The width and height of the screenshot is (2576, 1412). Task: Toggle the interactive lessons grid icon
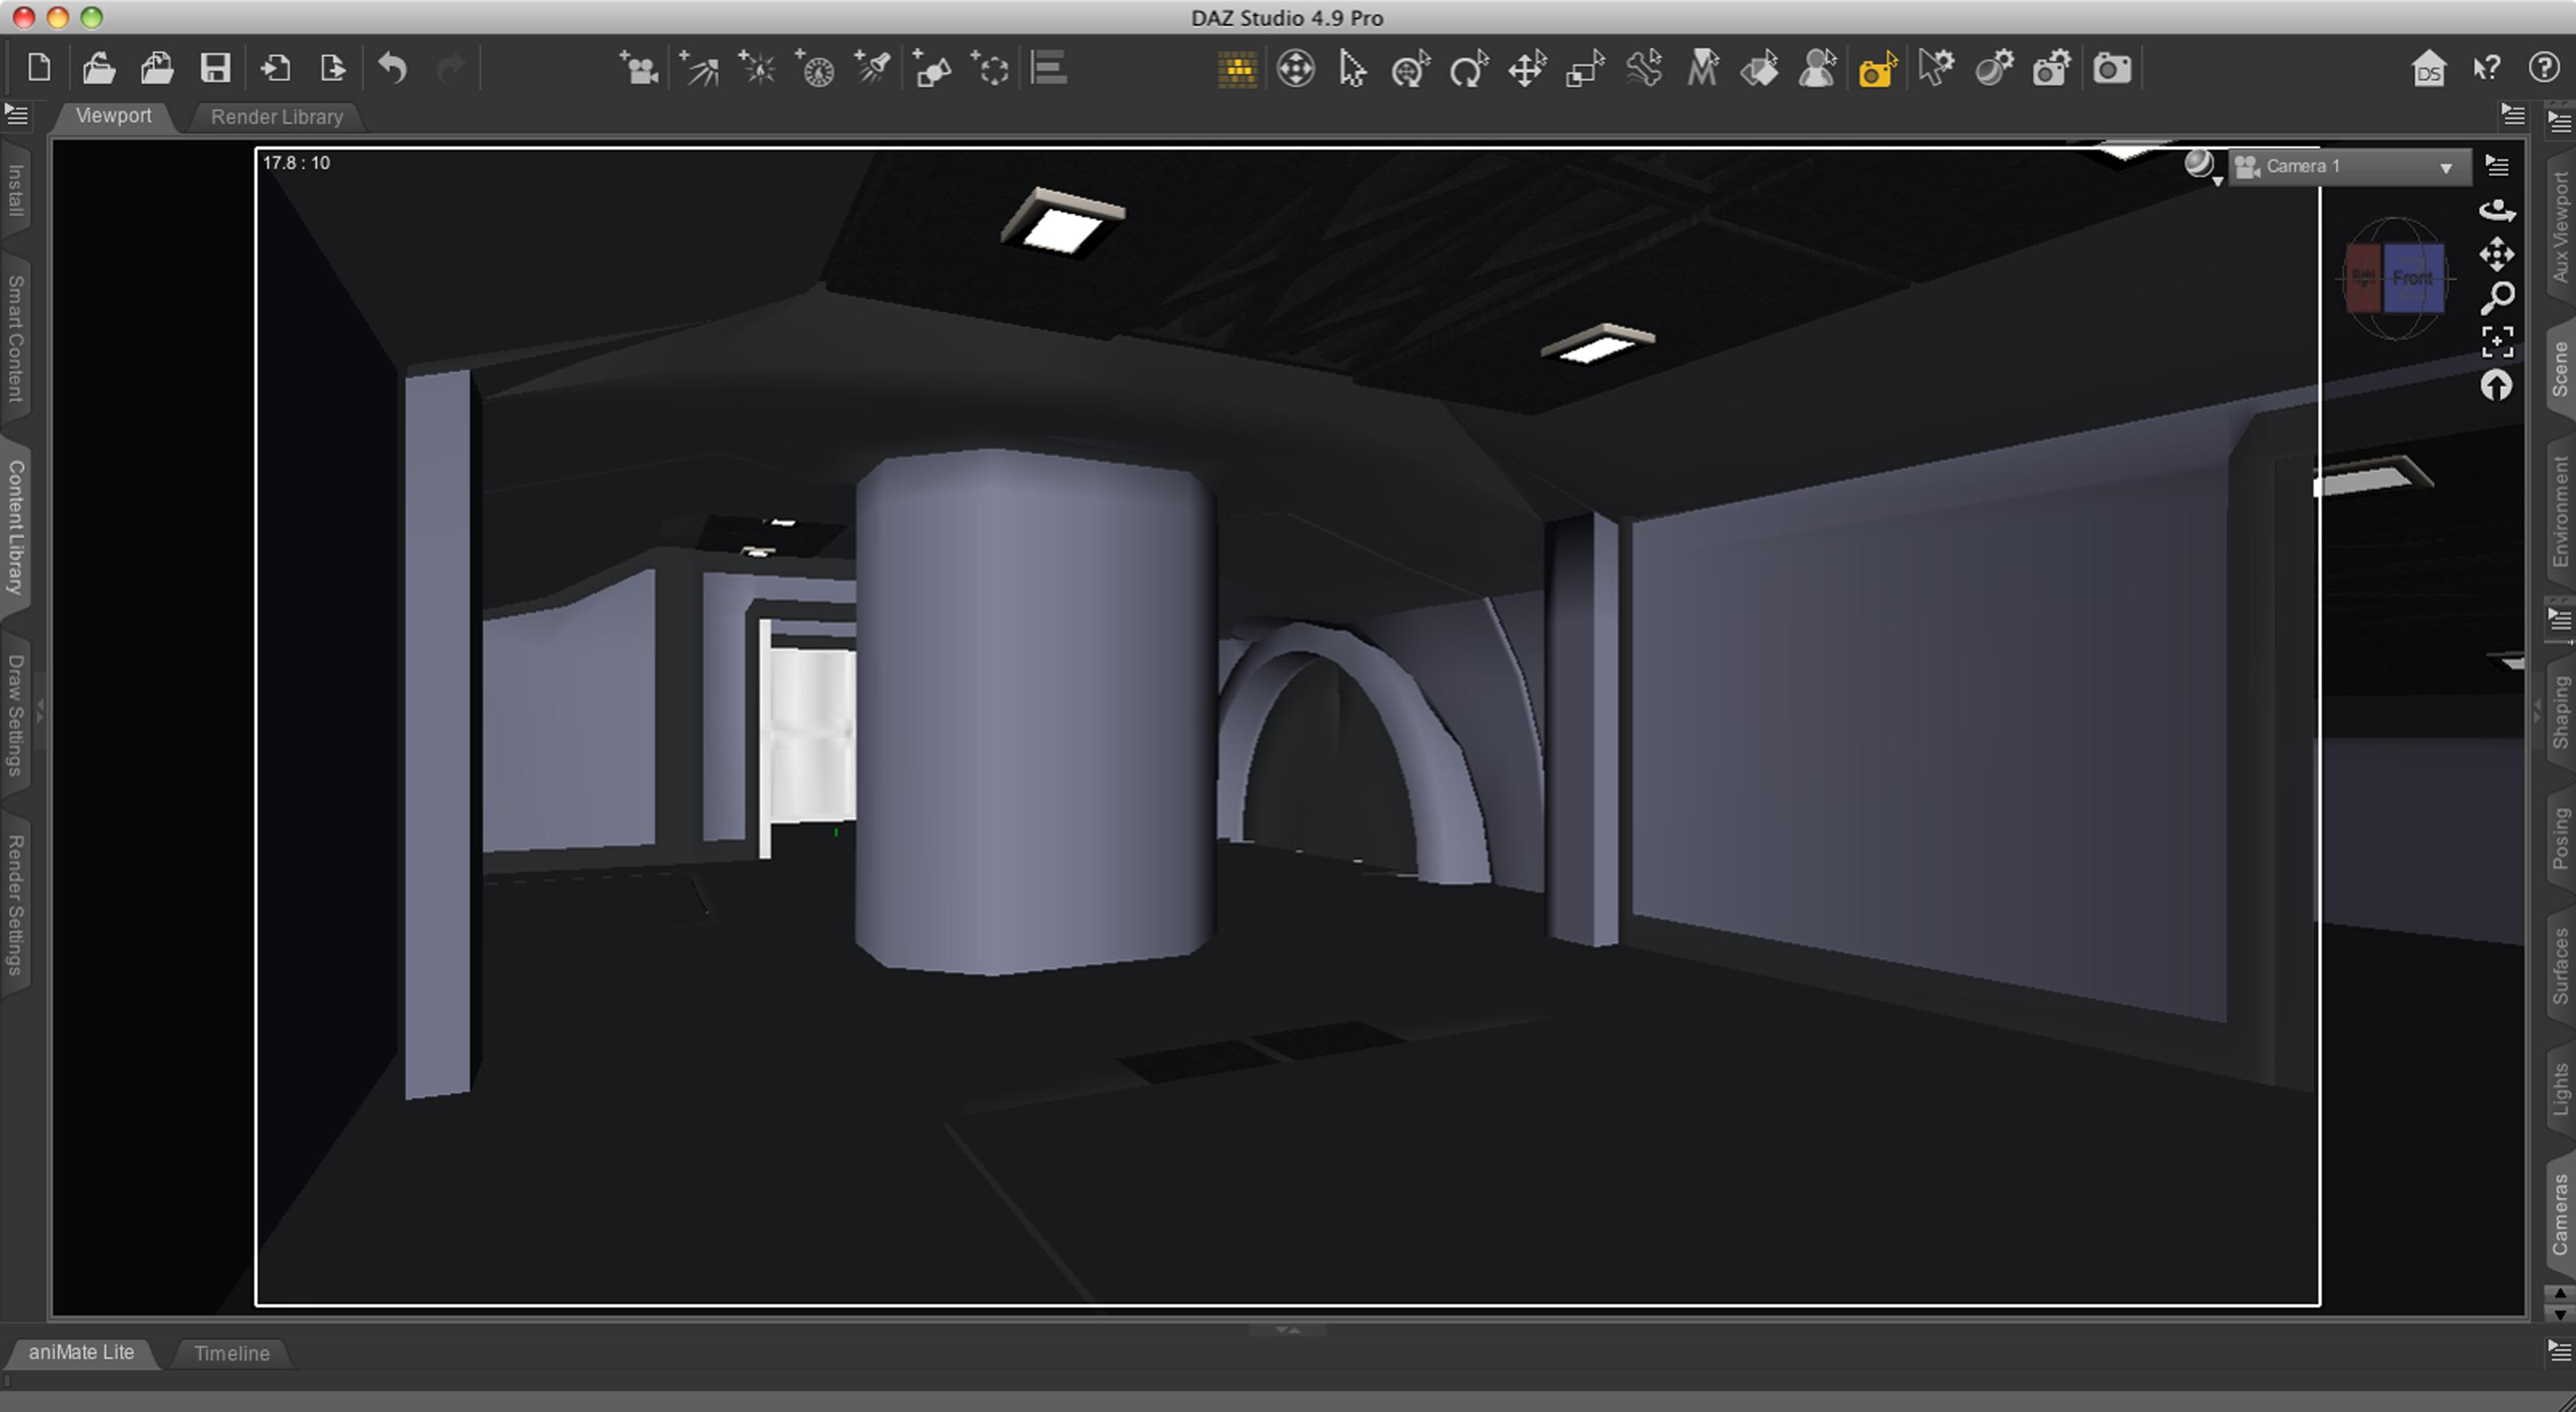coord(1237,69)
